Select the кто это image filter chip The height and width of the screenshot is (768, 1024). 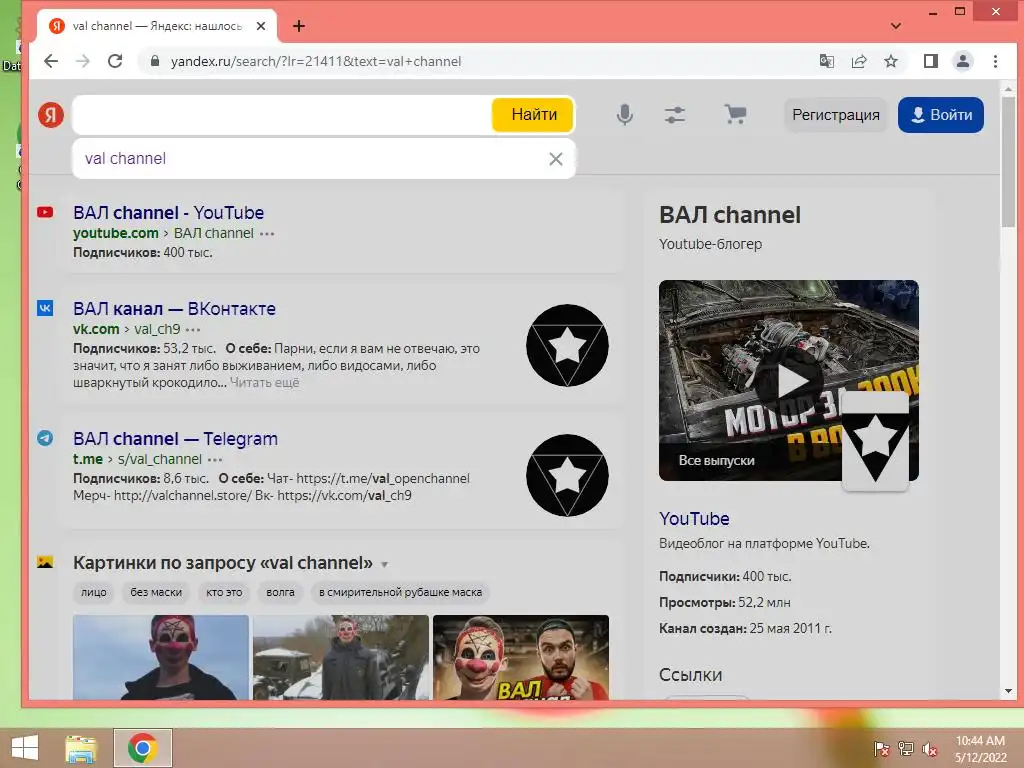224,592
